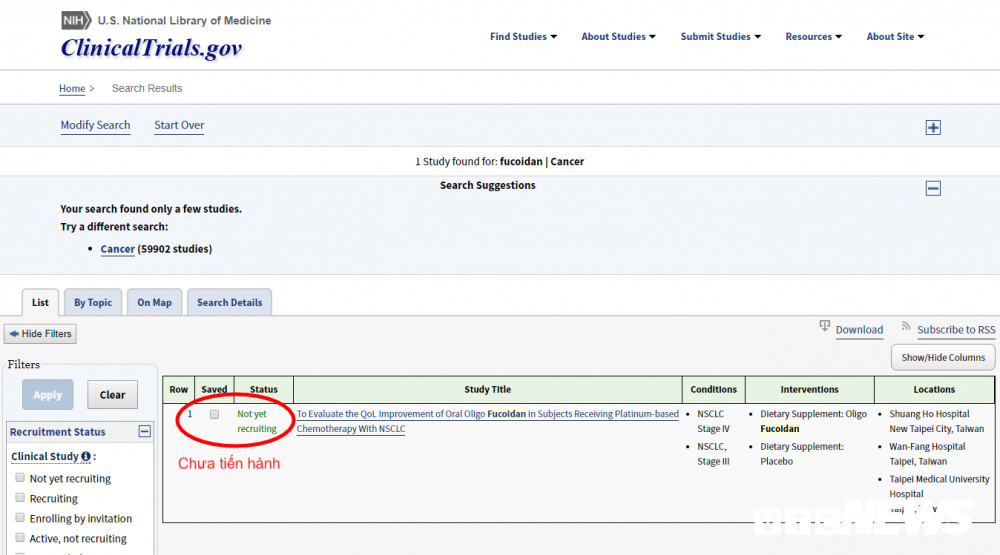1000x555 pixels.
Task: Click the Download icon
Action: pos(825,326)
